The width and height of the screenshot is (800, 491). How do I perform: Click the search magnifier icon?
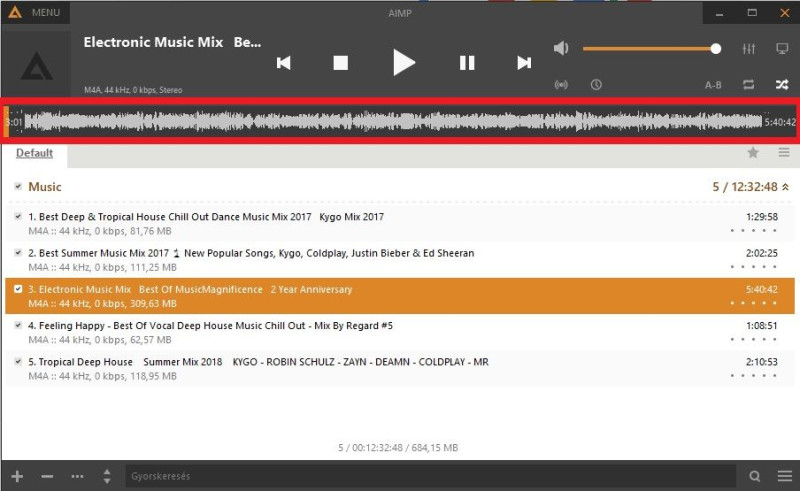coord(755,476)
